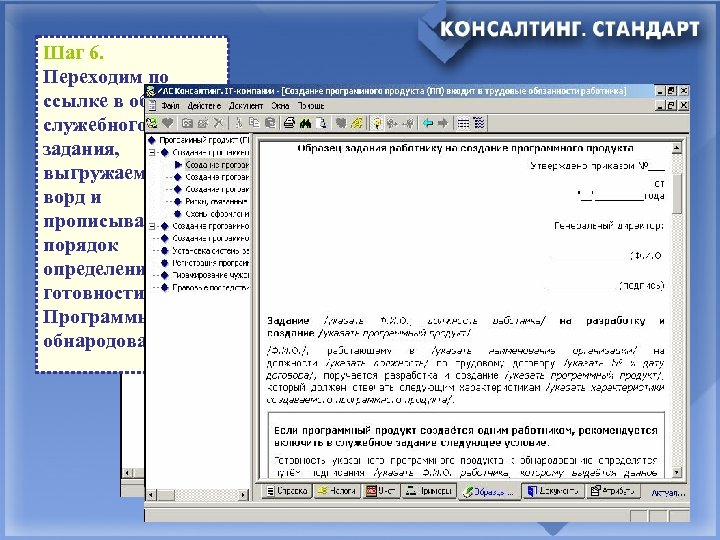The image size is (720, 540).
Task: Click the greyed-out delete X toolbar icon
Action: (219, 123)
